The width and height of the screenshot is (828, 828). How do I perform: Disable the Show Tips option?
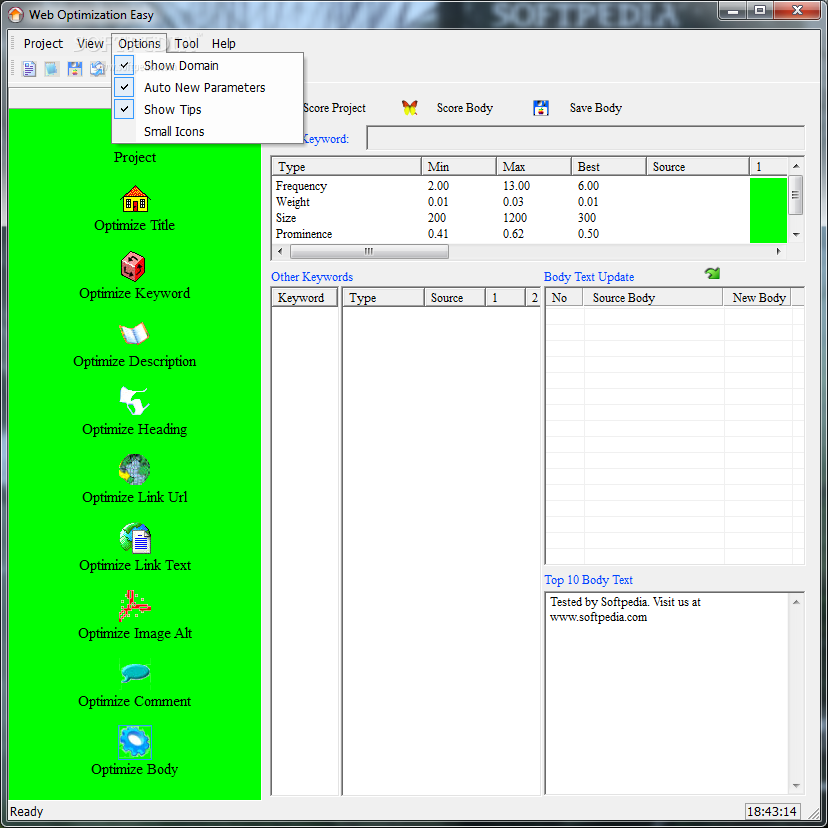[208, 109]
